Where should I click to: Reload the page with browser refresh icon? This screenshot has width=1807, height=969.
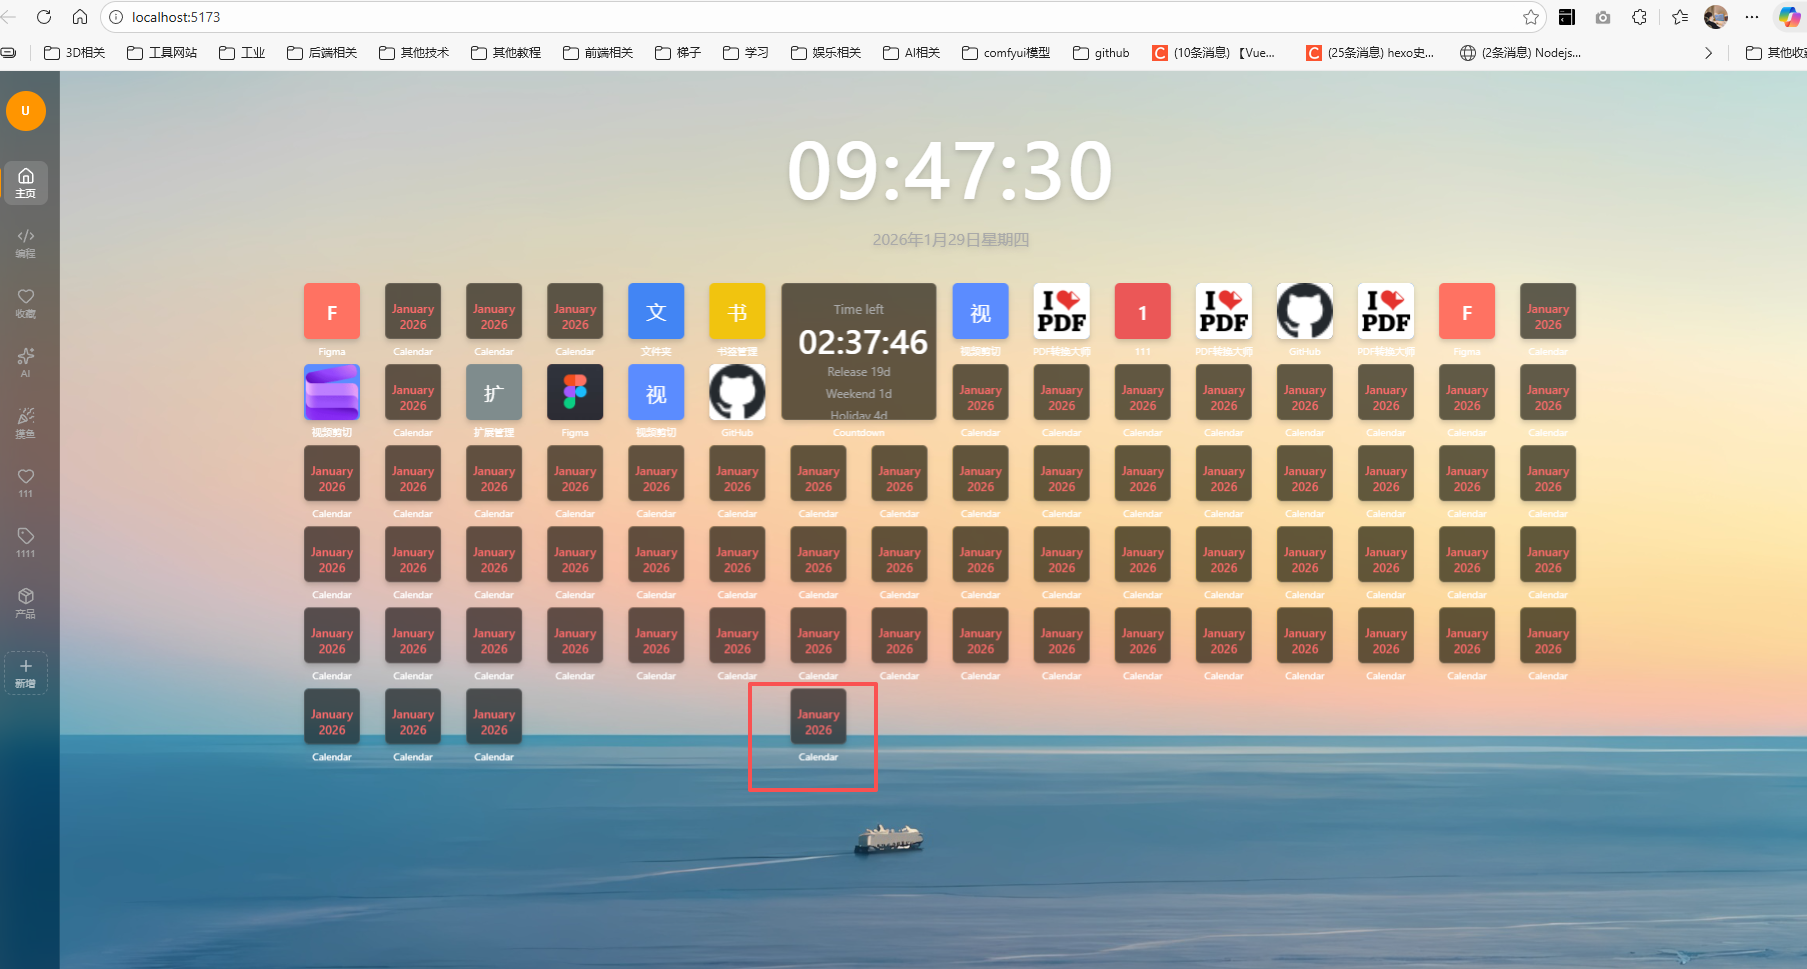tap(44, 17)
